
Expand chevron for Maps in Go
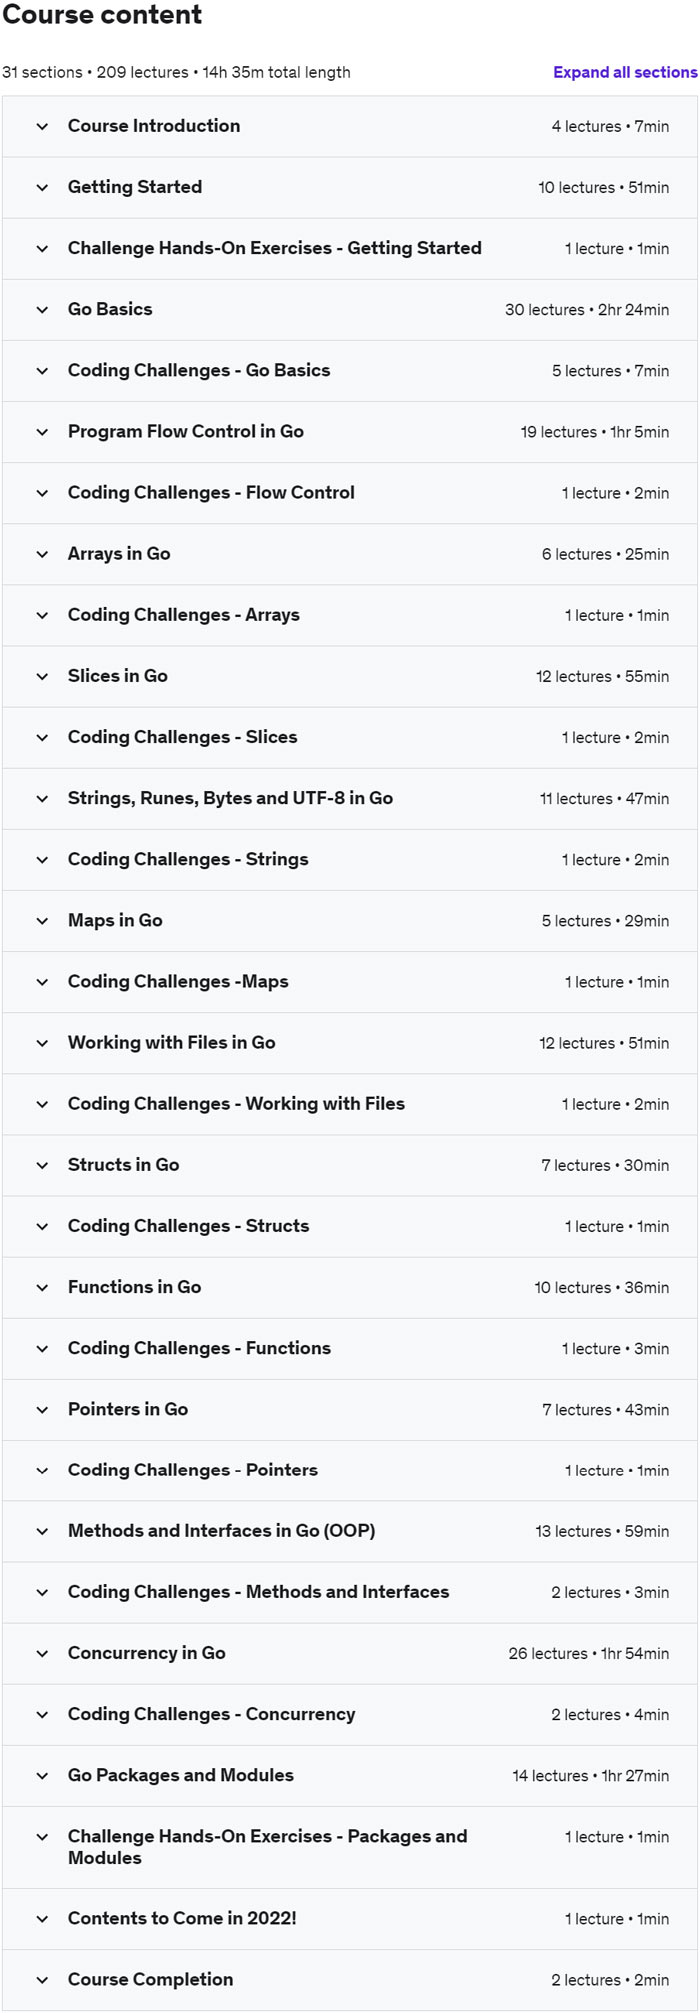pyautogui.click(x=42, y=921)
